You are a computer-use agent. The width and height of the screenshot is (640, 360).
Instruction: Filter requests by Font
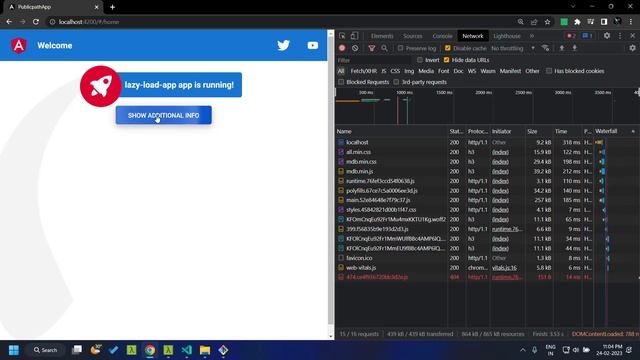tap(443, 71)
